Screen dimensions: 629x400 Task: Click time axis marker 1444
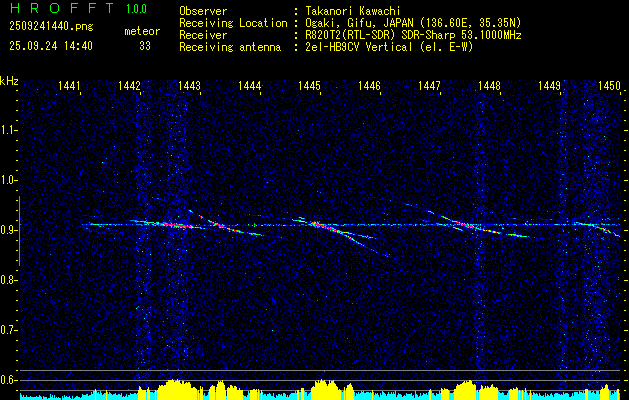(250, 86)
